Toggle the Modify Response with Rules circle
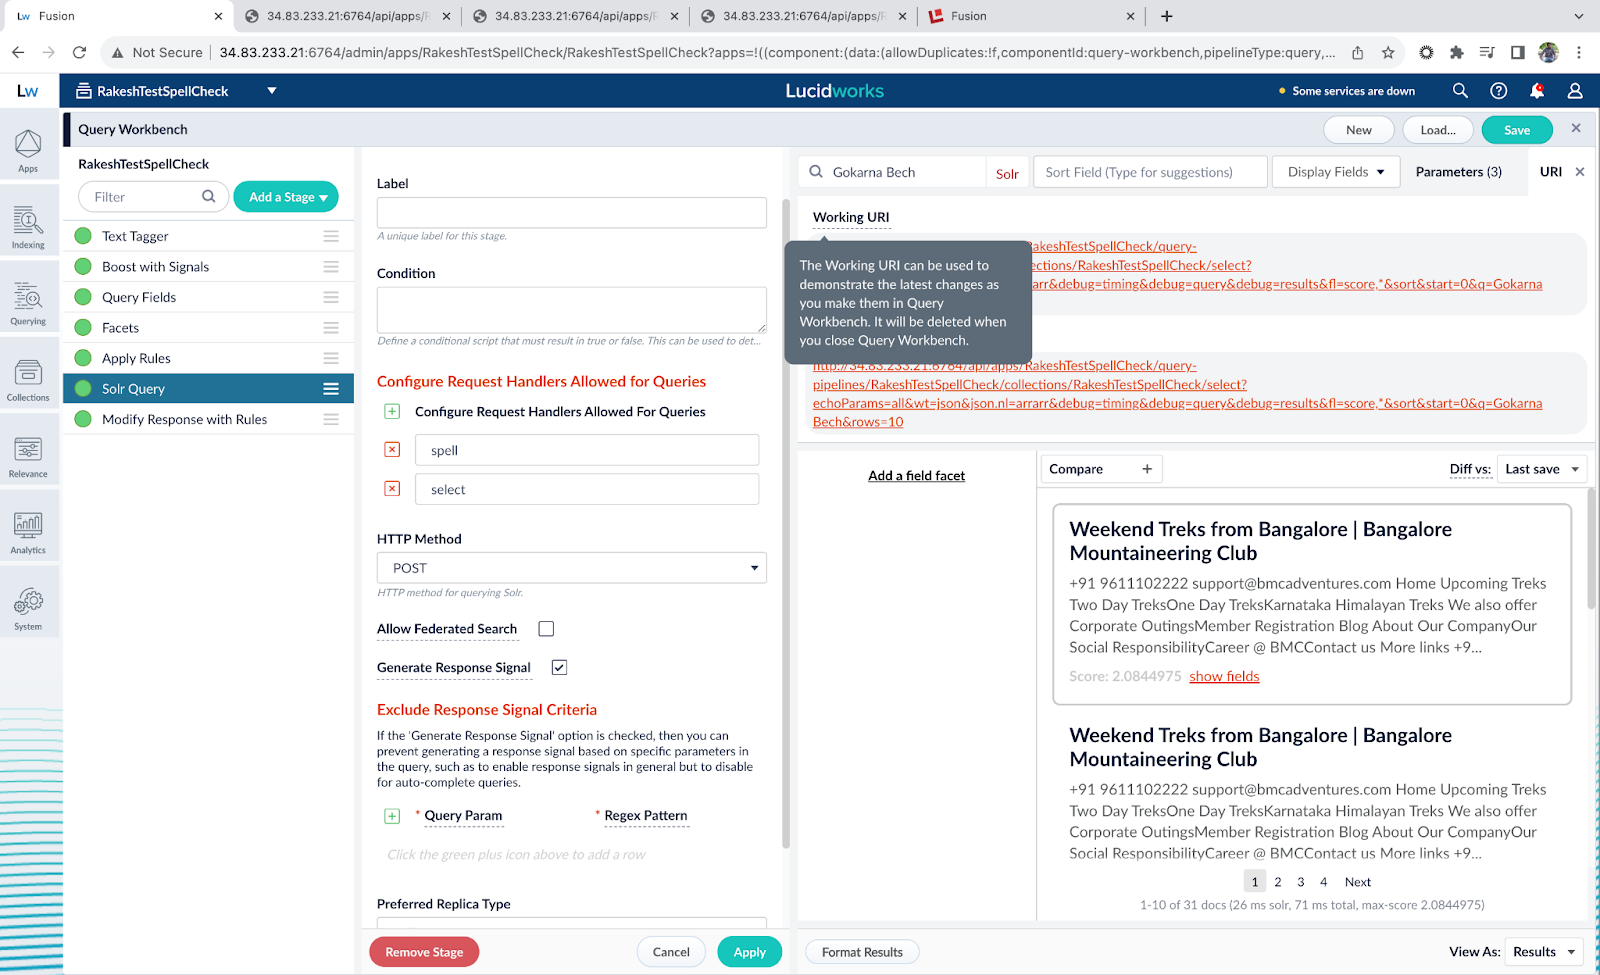This screenshot has height=975, width=1600. [83, 419]
